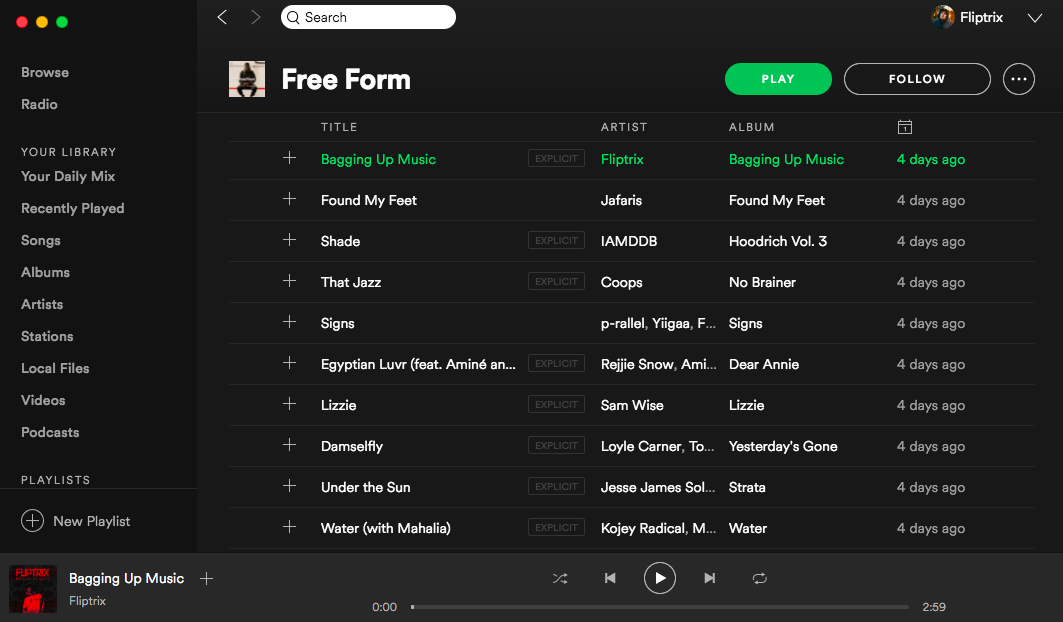Follow the Free Form playlist
Viewport: 1063px width, 622px height.
(917, 79)
